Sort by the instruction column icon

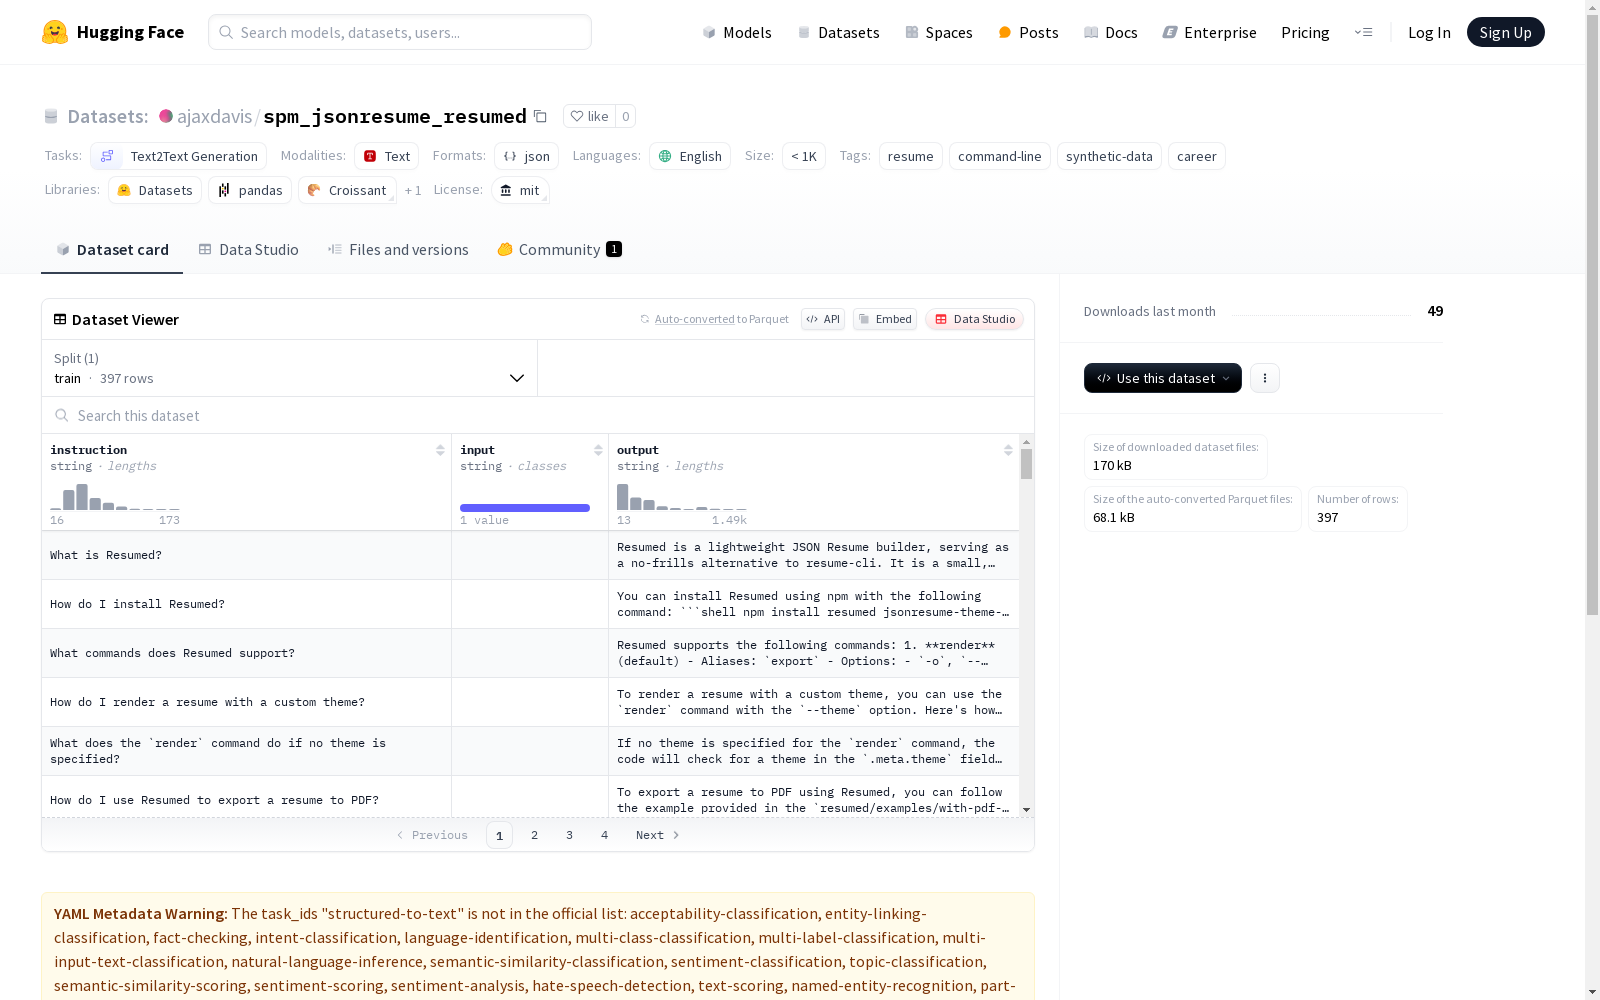click(x=440, y=450)
